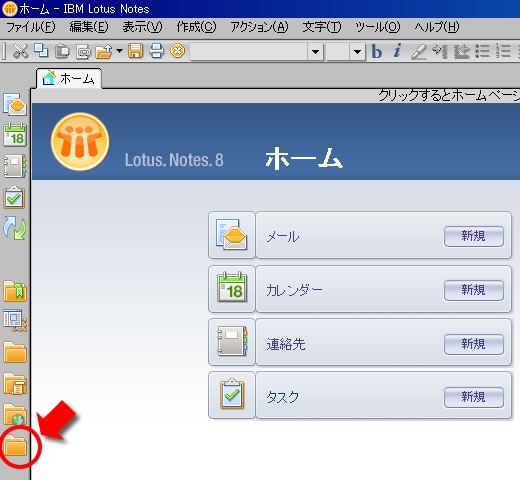The height and width of the screenshot is (480, 520).
Task: Click the outdent toolbar icon
Action: coord(462,51)
